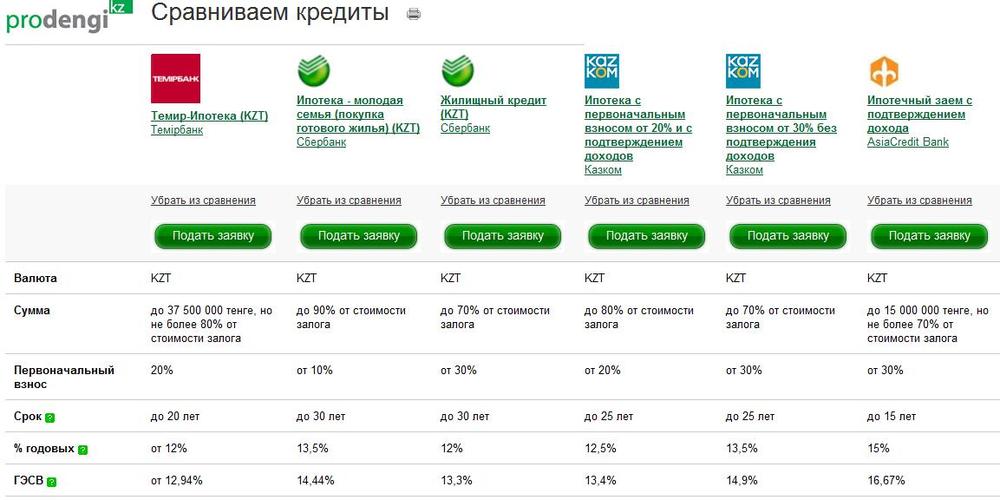Click the printer icon beside the heading
Image resolution: width=1000 pixels, height=500 pixels.
[413, 14]
